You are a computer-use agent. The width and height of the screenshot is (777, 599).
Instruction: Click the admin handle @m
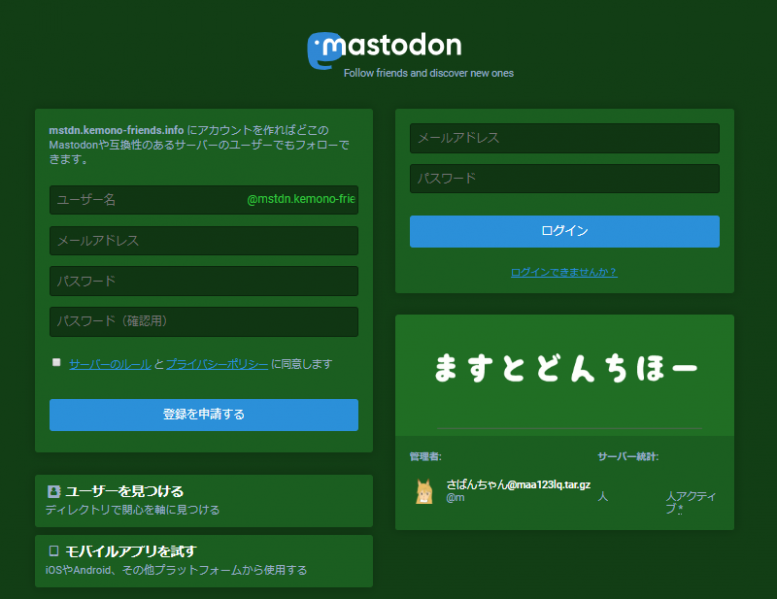click(x=455, y=497)
